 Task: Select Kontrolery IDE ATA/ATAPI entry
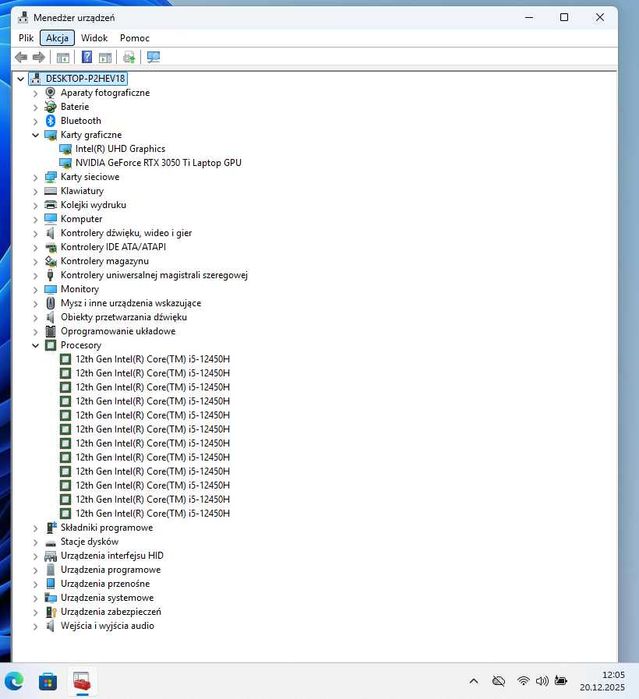[x=113, y=247]
